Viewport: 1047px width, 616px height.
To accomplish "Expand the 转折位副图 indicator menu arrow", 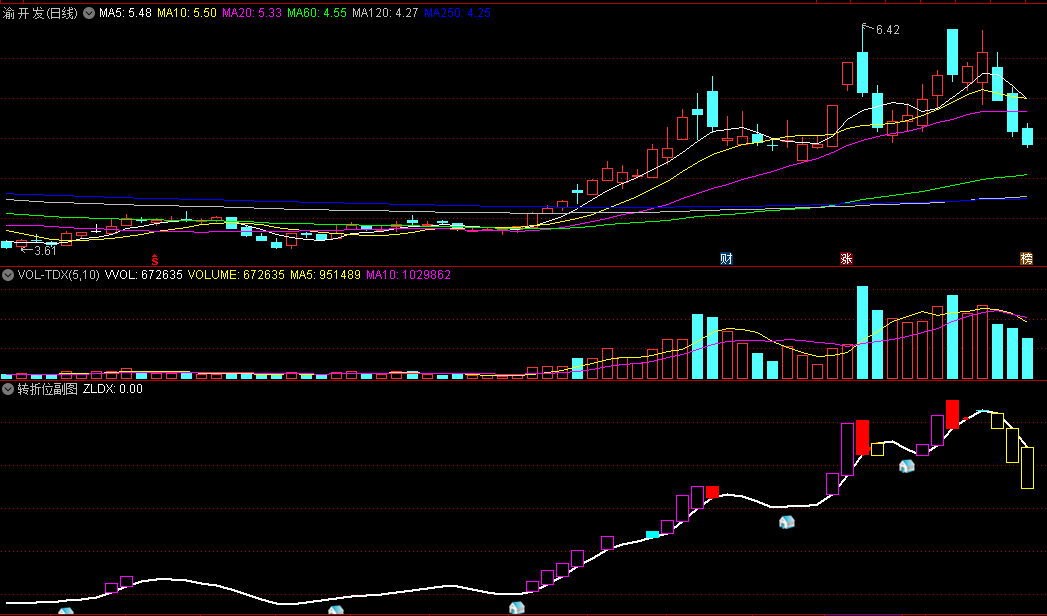I will (8, 388).
